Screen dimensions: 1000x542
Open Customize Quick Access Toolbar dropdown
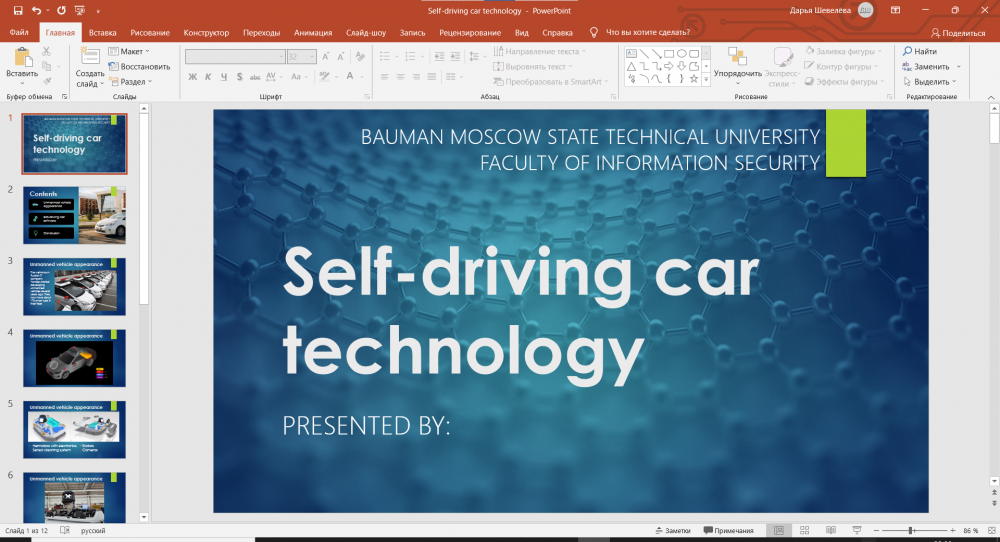tap(98, 11)
